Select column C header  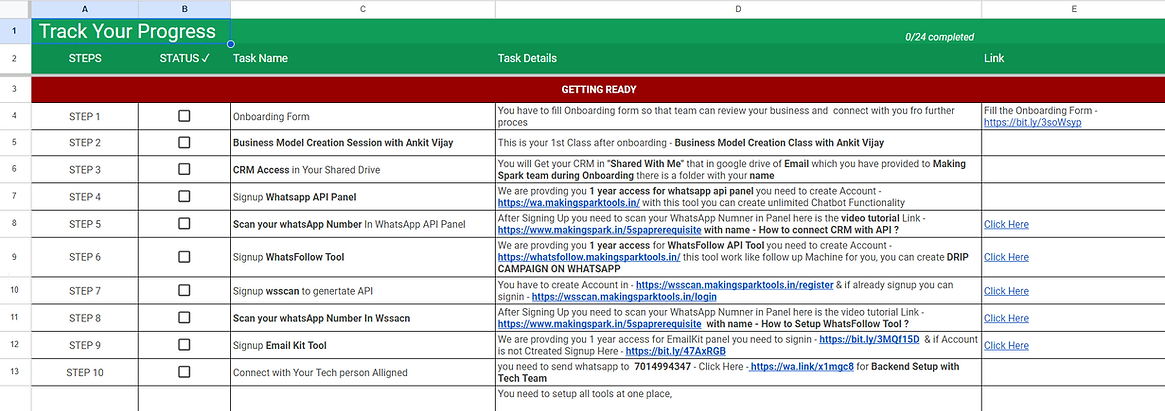coord(363,9)
